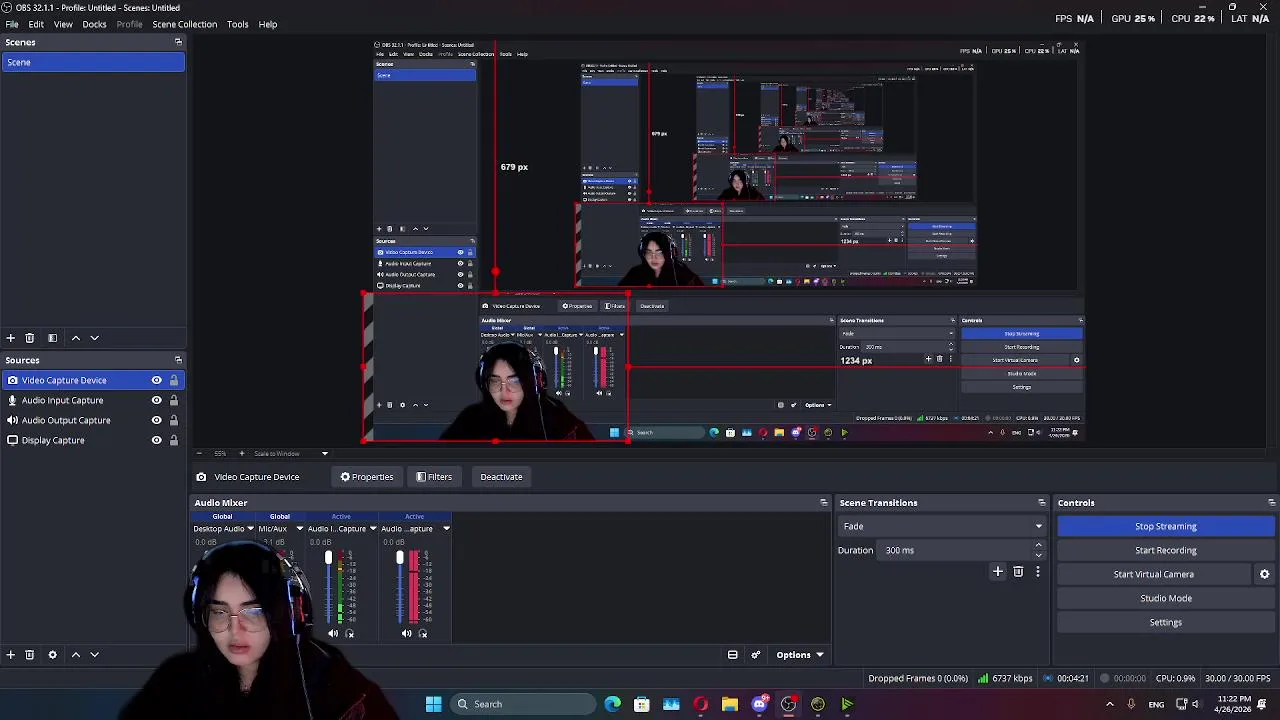This screenshot has height=720, width=1280.
Task: Show hidden system tray icons chevron
Action: point(1109,704)
